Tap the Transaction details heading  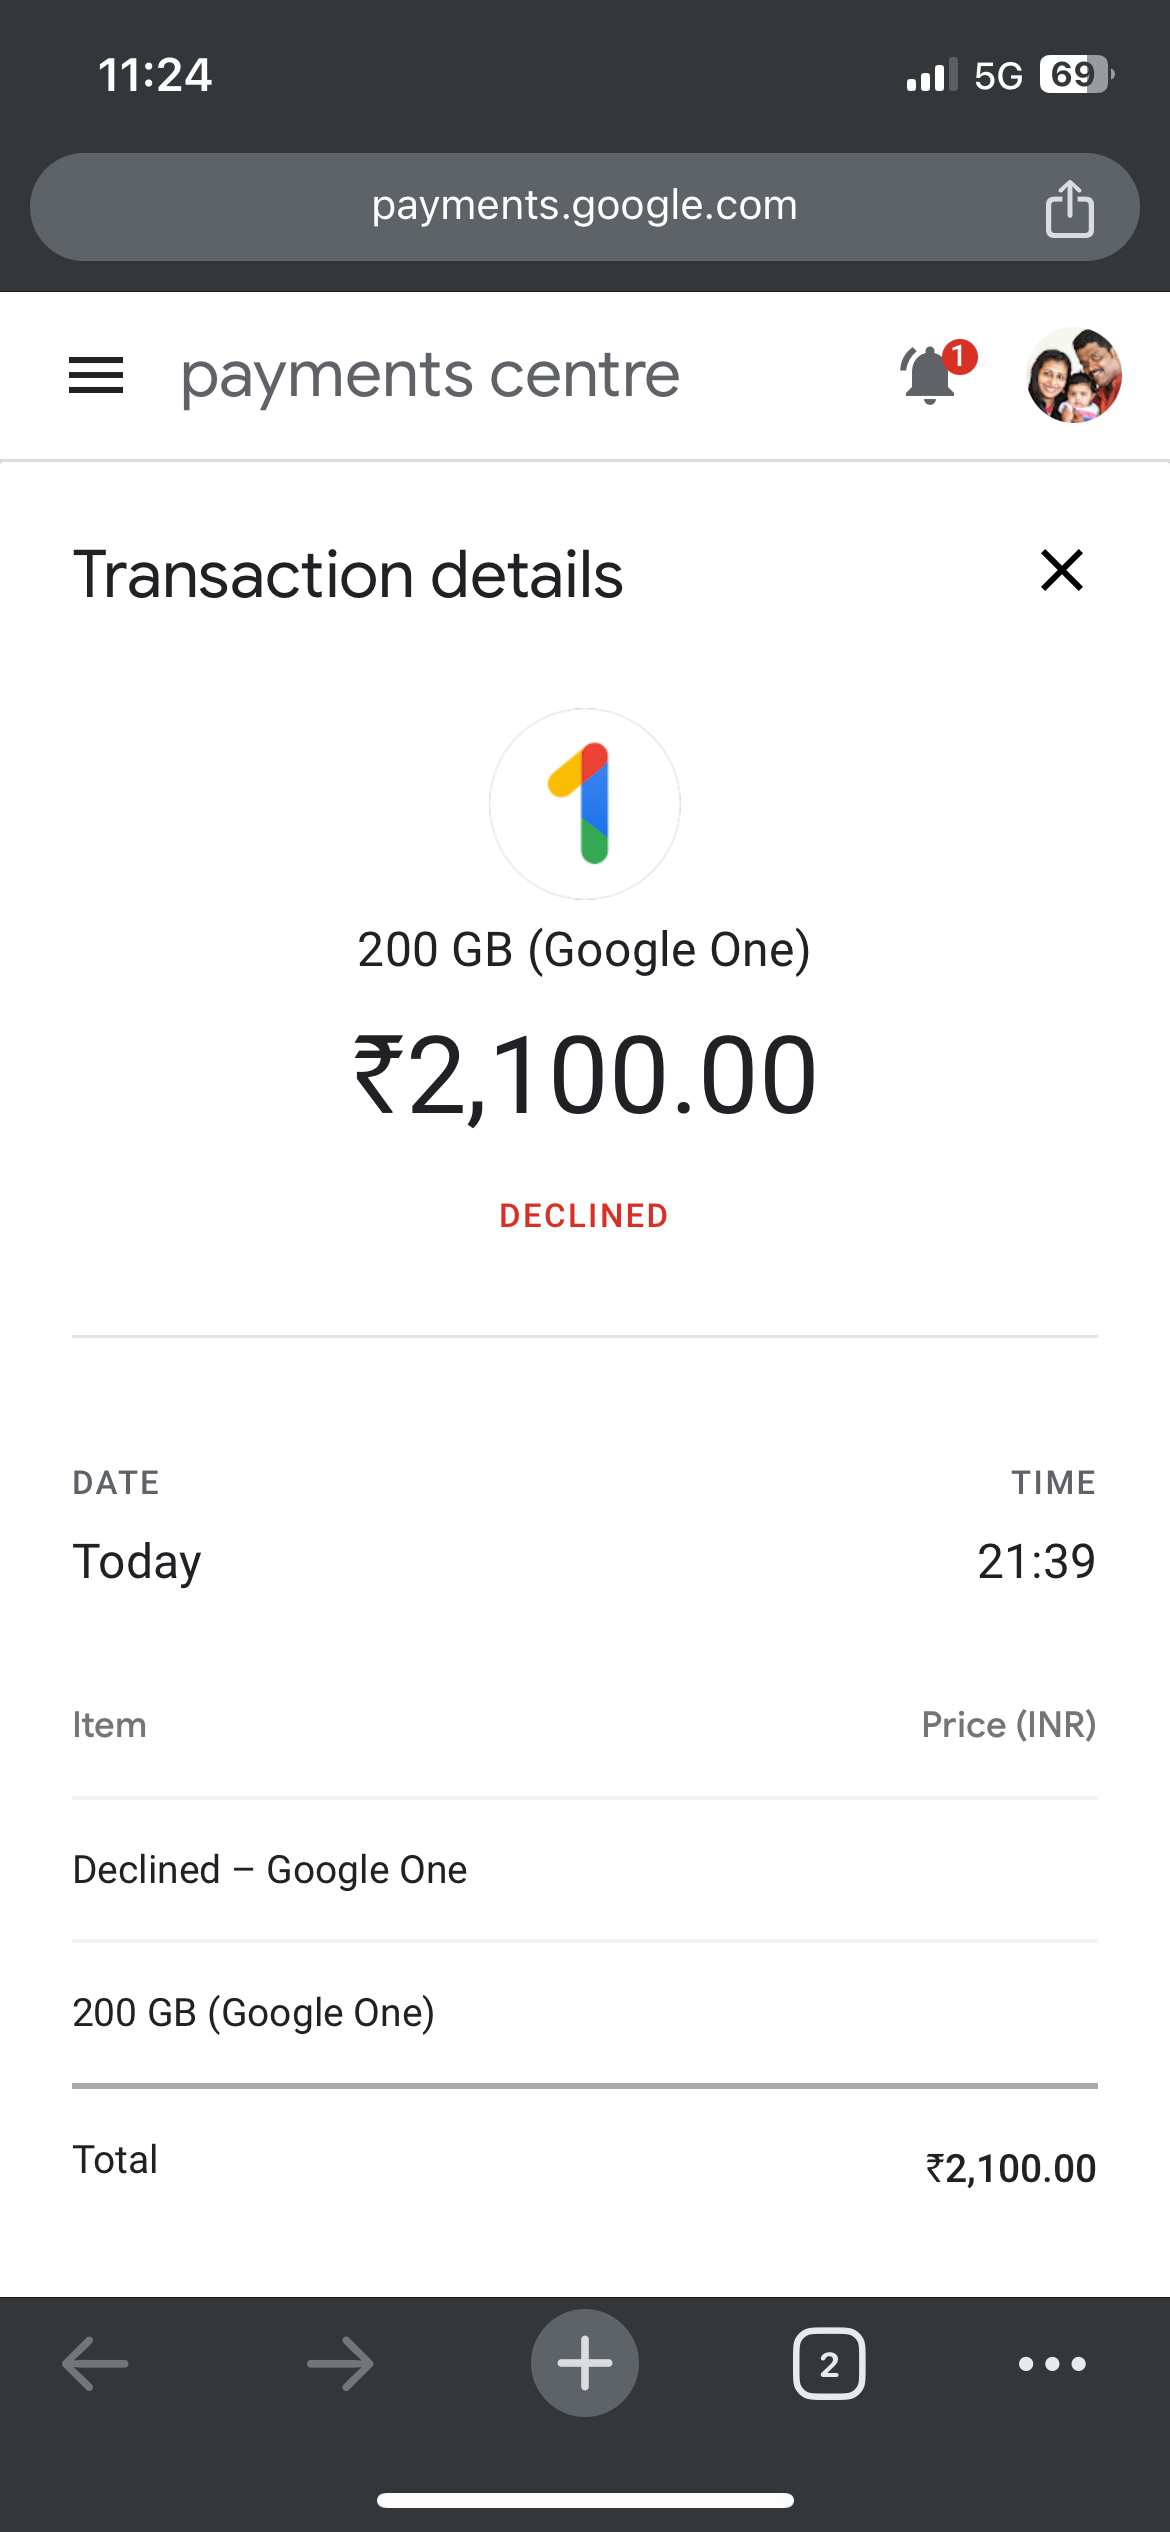coord(348,575)
